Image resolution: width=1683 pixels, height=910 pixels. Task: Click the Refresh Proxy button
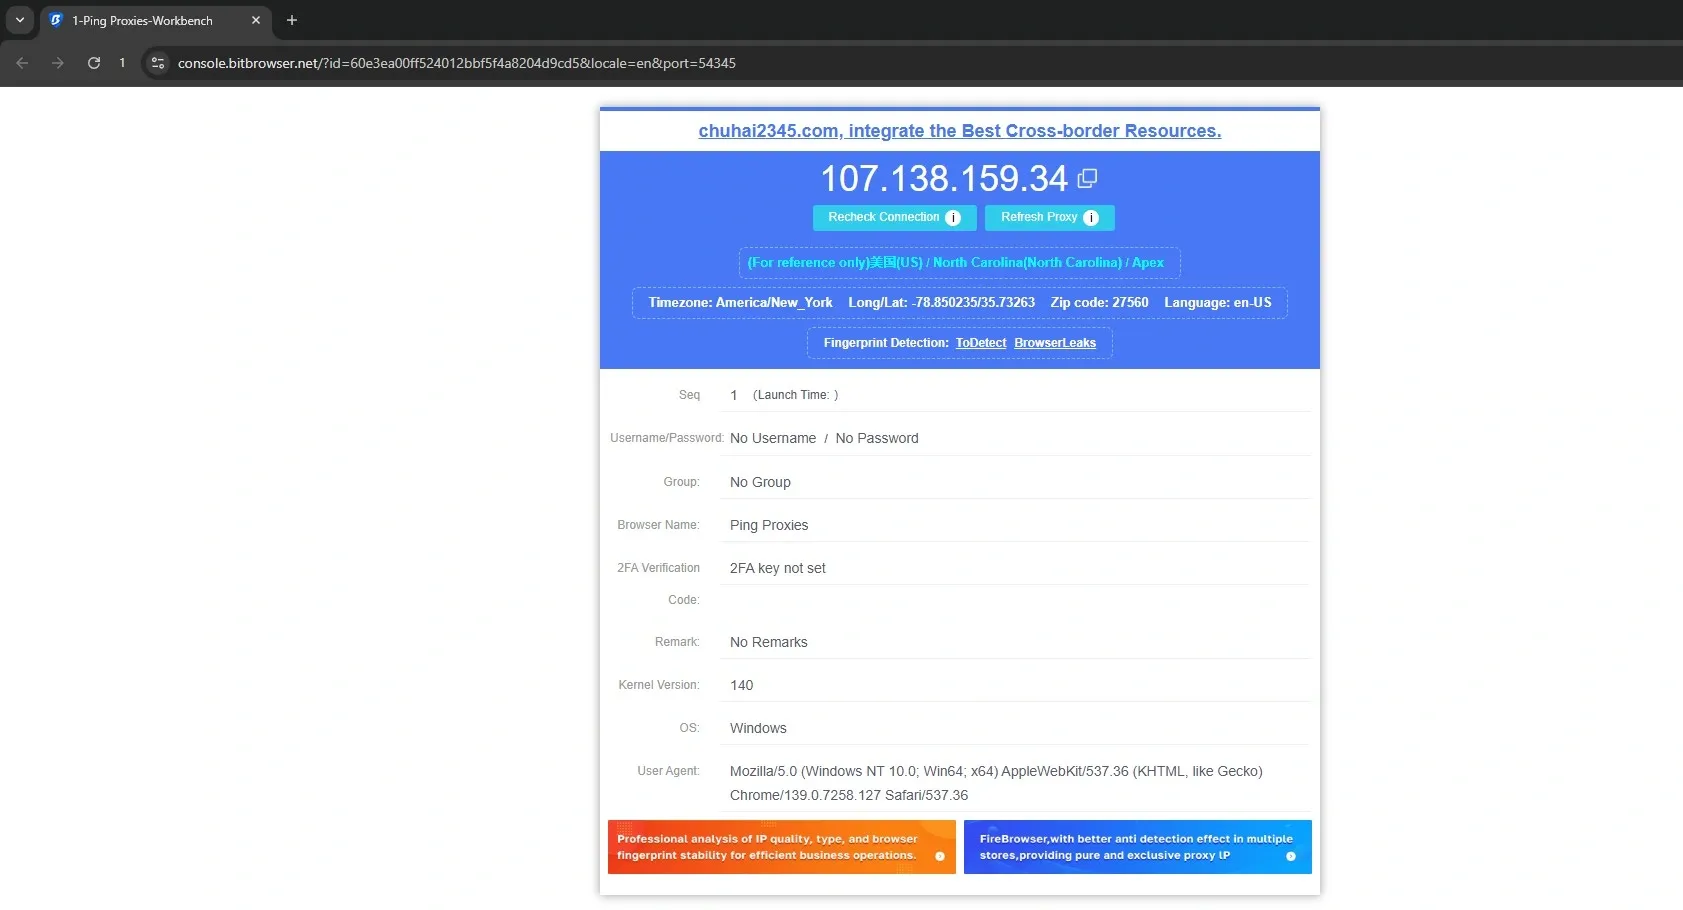(1040, 217)
